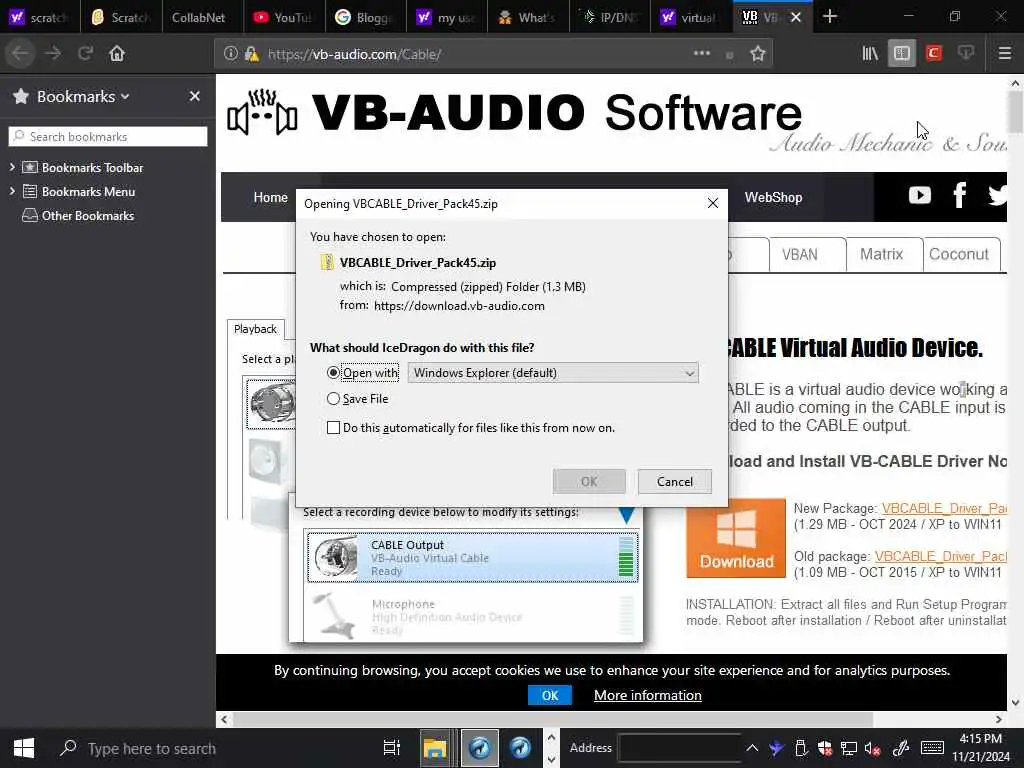This screenshot has height=768, width=1024.
Task: Switch to the Blogger browser tab
Action: (x=365, y=18)
